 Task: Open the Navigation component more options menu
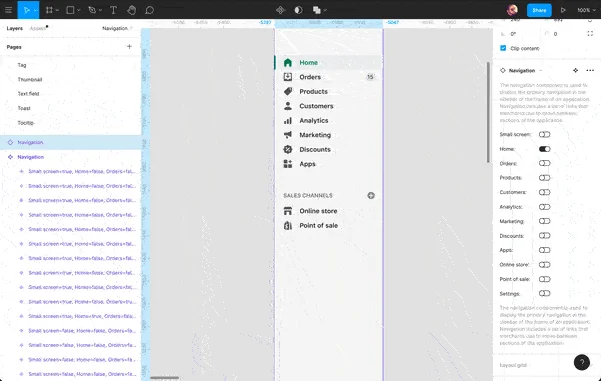(590, 70)
